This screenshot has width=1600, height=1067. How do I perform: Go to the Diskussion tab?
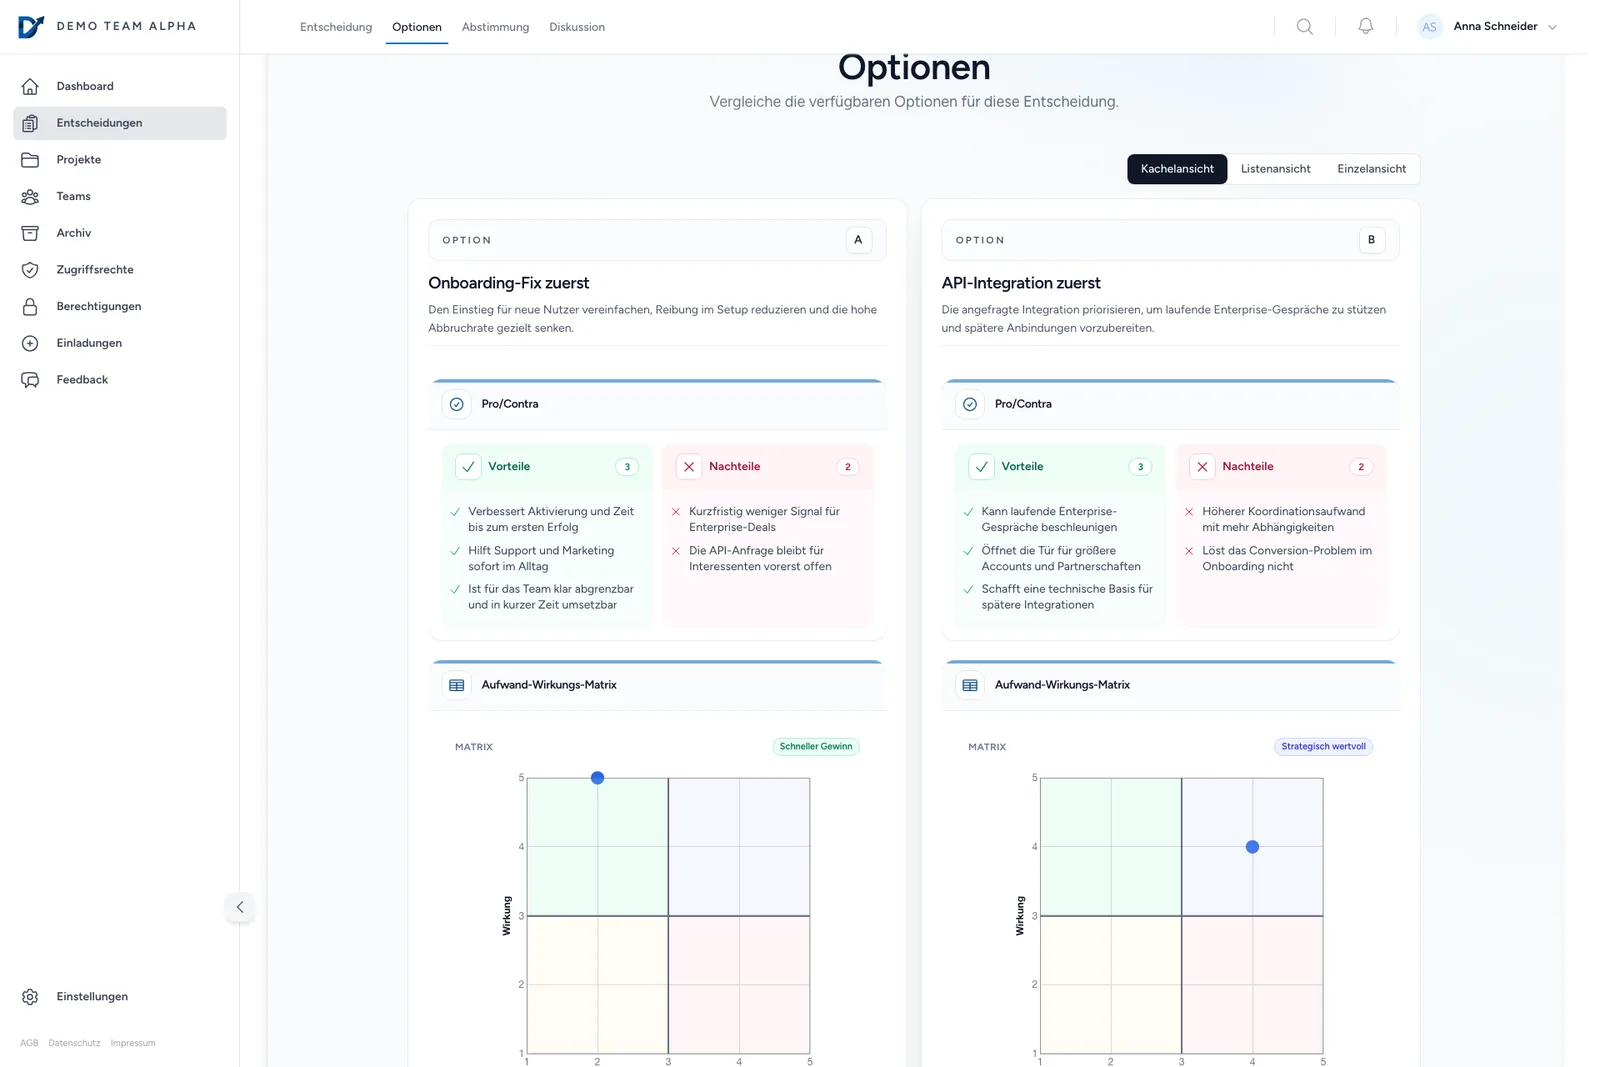point(577,27)
